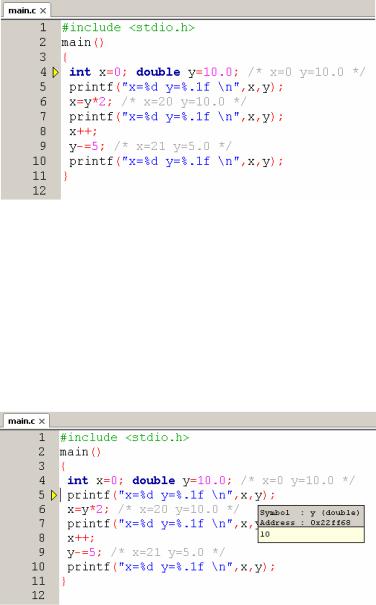Image resolution: width=376 pixels, height=605 pixels.
Task: Click 'y-=5;' on line 9 of lower editor
Action: coord(85,553)
